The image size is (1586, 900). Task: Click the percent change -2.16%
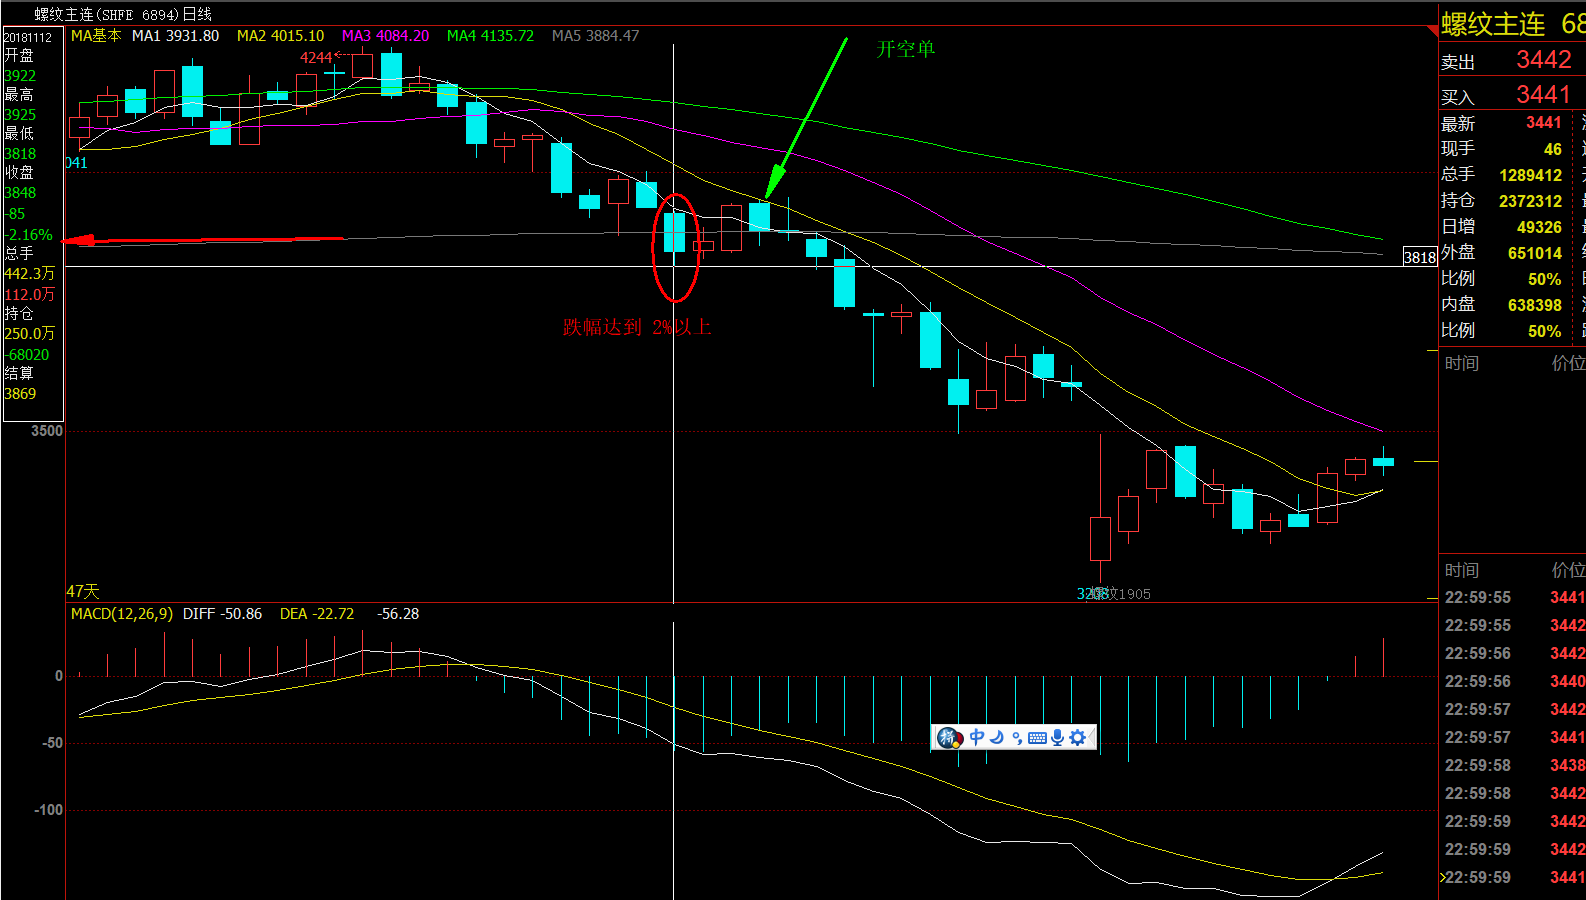click(x=28, y=235)
